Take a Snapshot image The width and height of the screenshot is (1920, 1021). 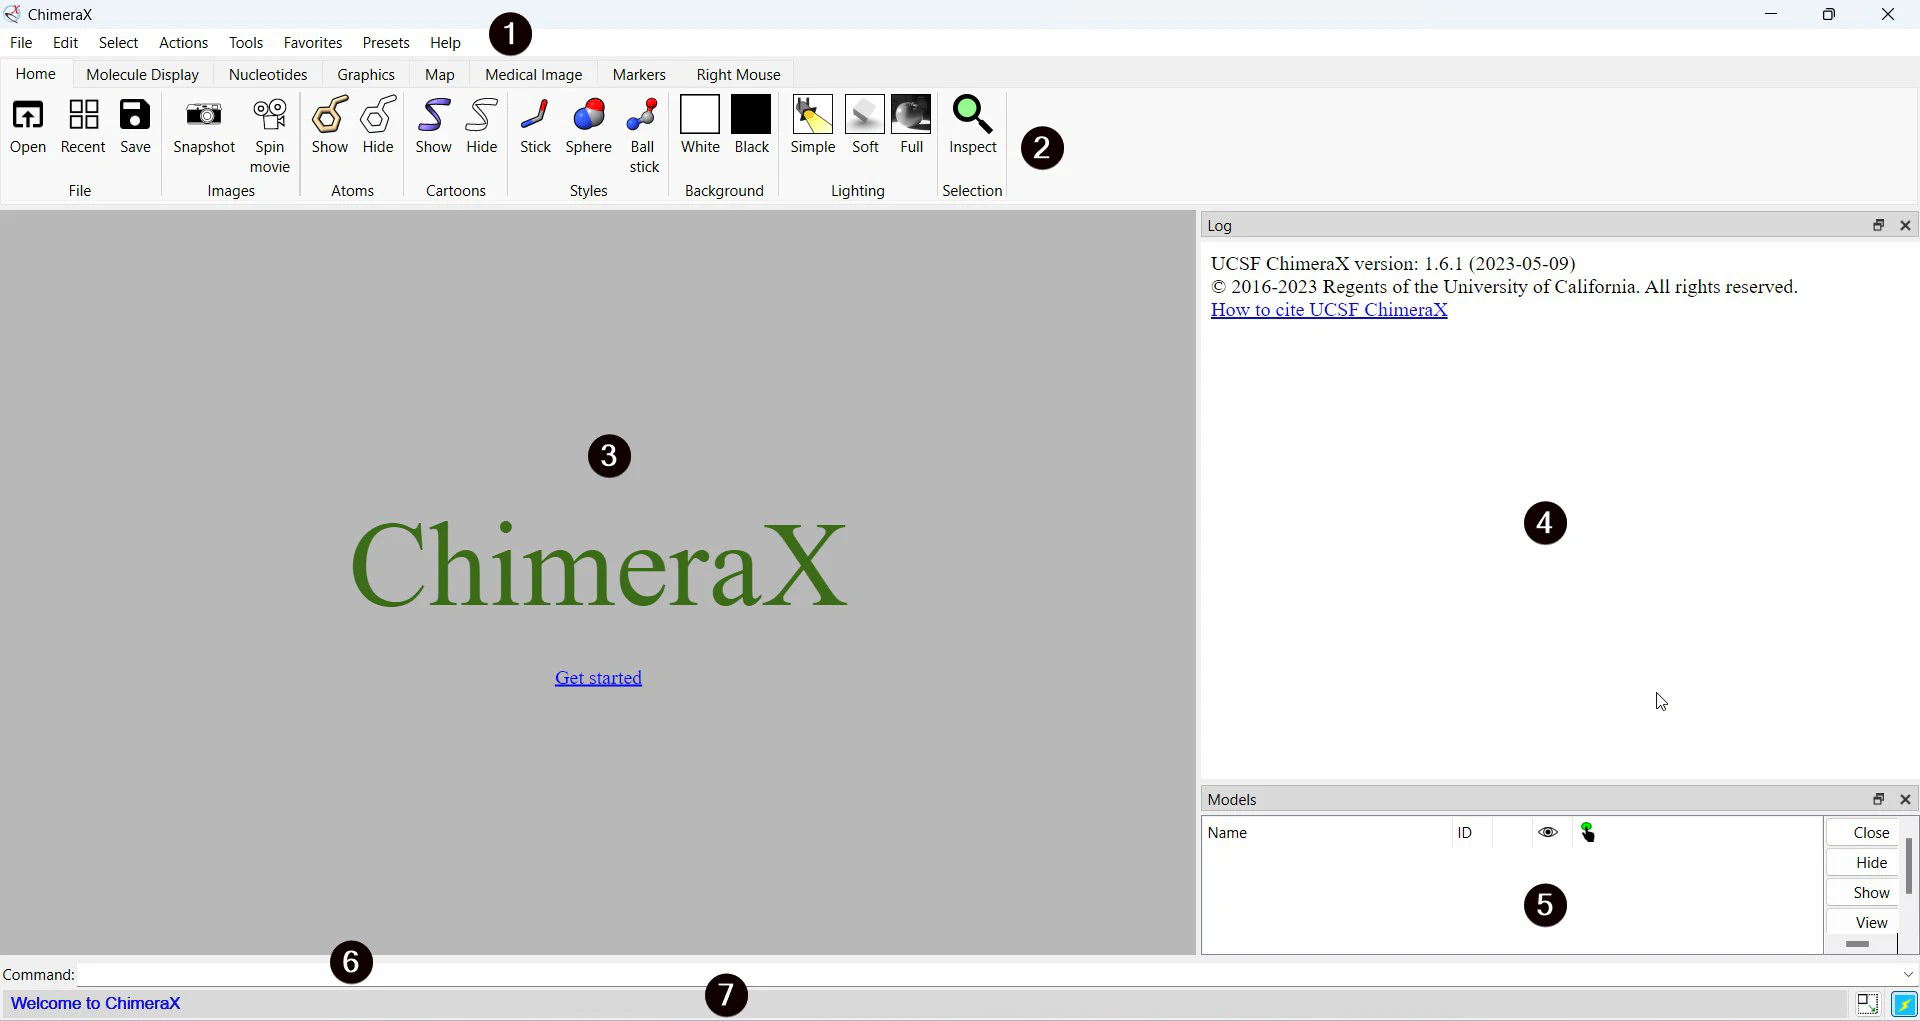click(x=204, y=126)
